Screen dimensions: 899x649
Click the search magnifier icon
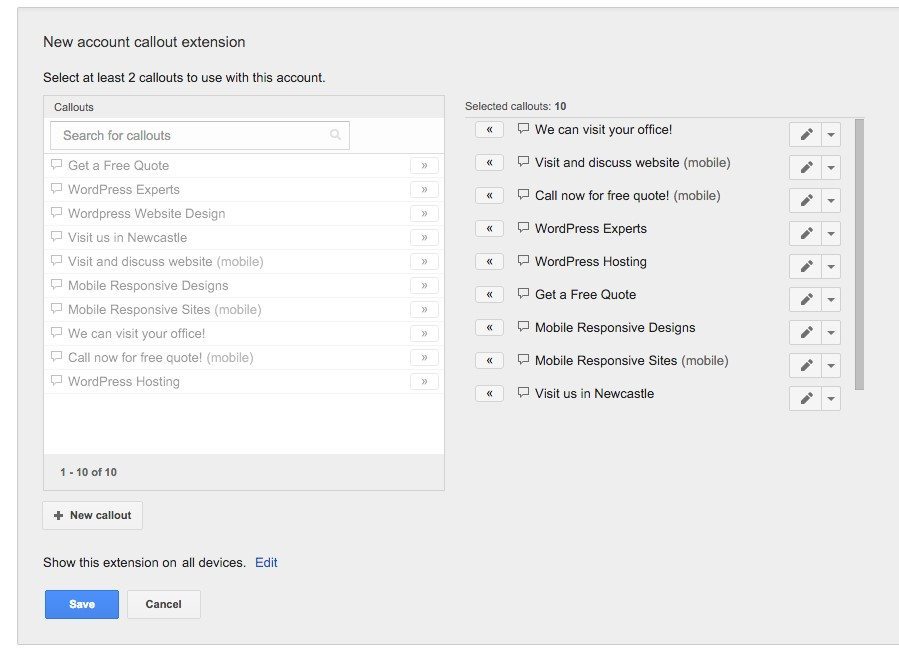pos(335,133)
